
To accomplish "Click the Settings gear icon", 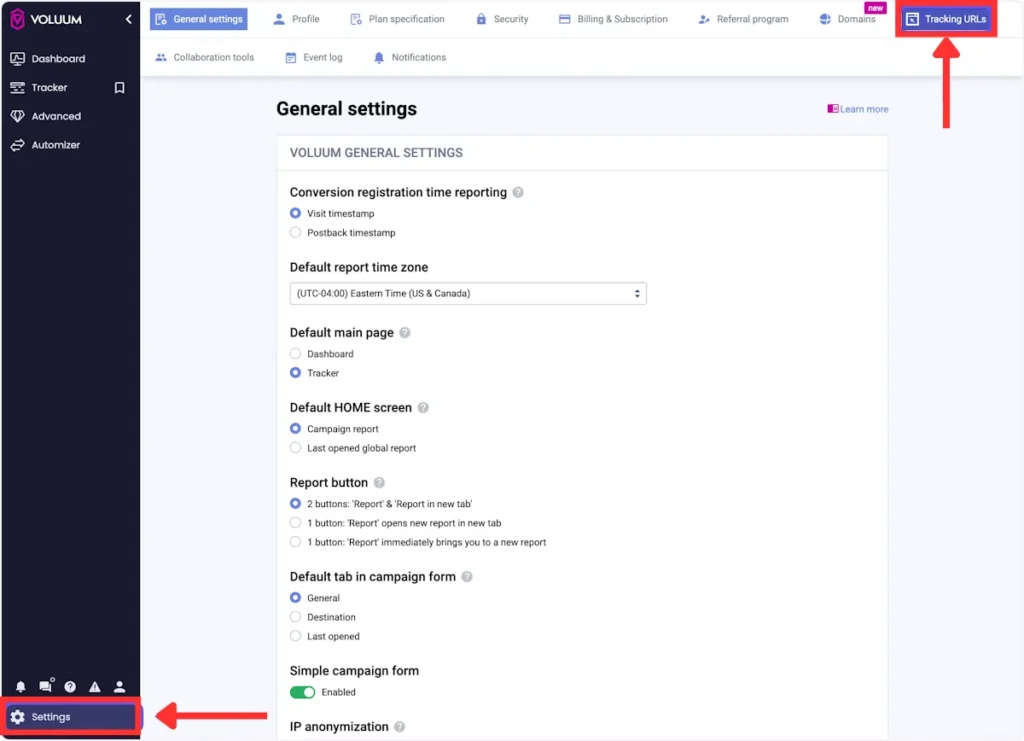I will [x=18, y=717].
